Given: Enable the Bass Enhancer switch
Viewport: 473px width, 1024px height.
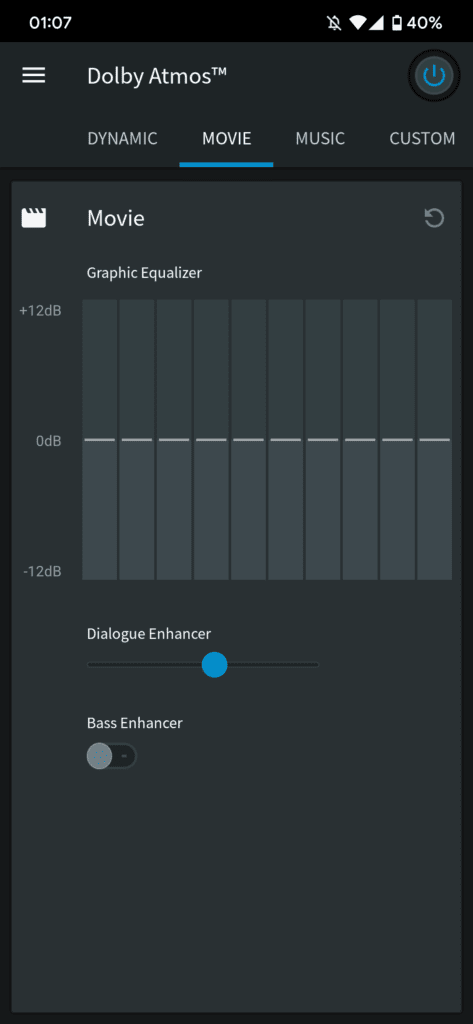Looking at the screenshot, I should pyautogui.click(x=112, y=756).
